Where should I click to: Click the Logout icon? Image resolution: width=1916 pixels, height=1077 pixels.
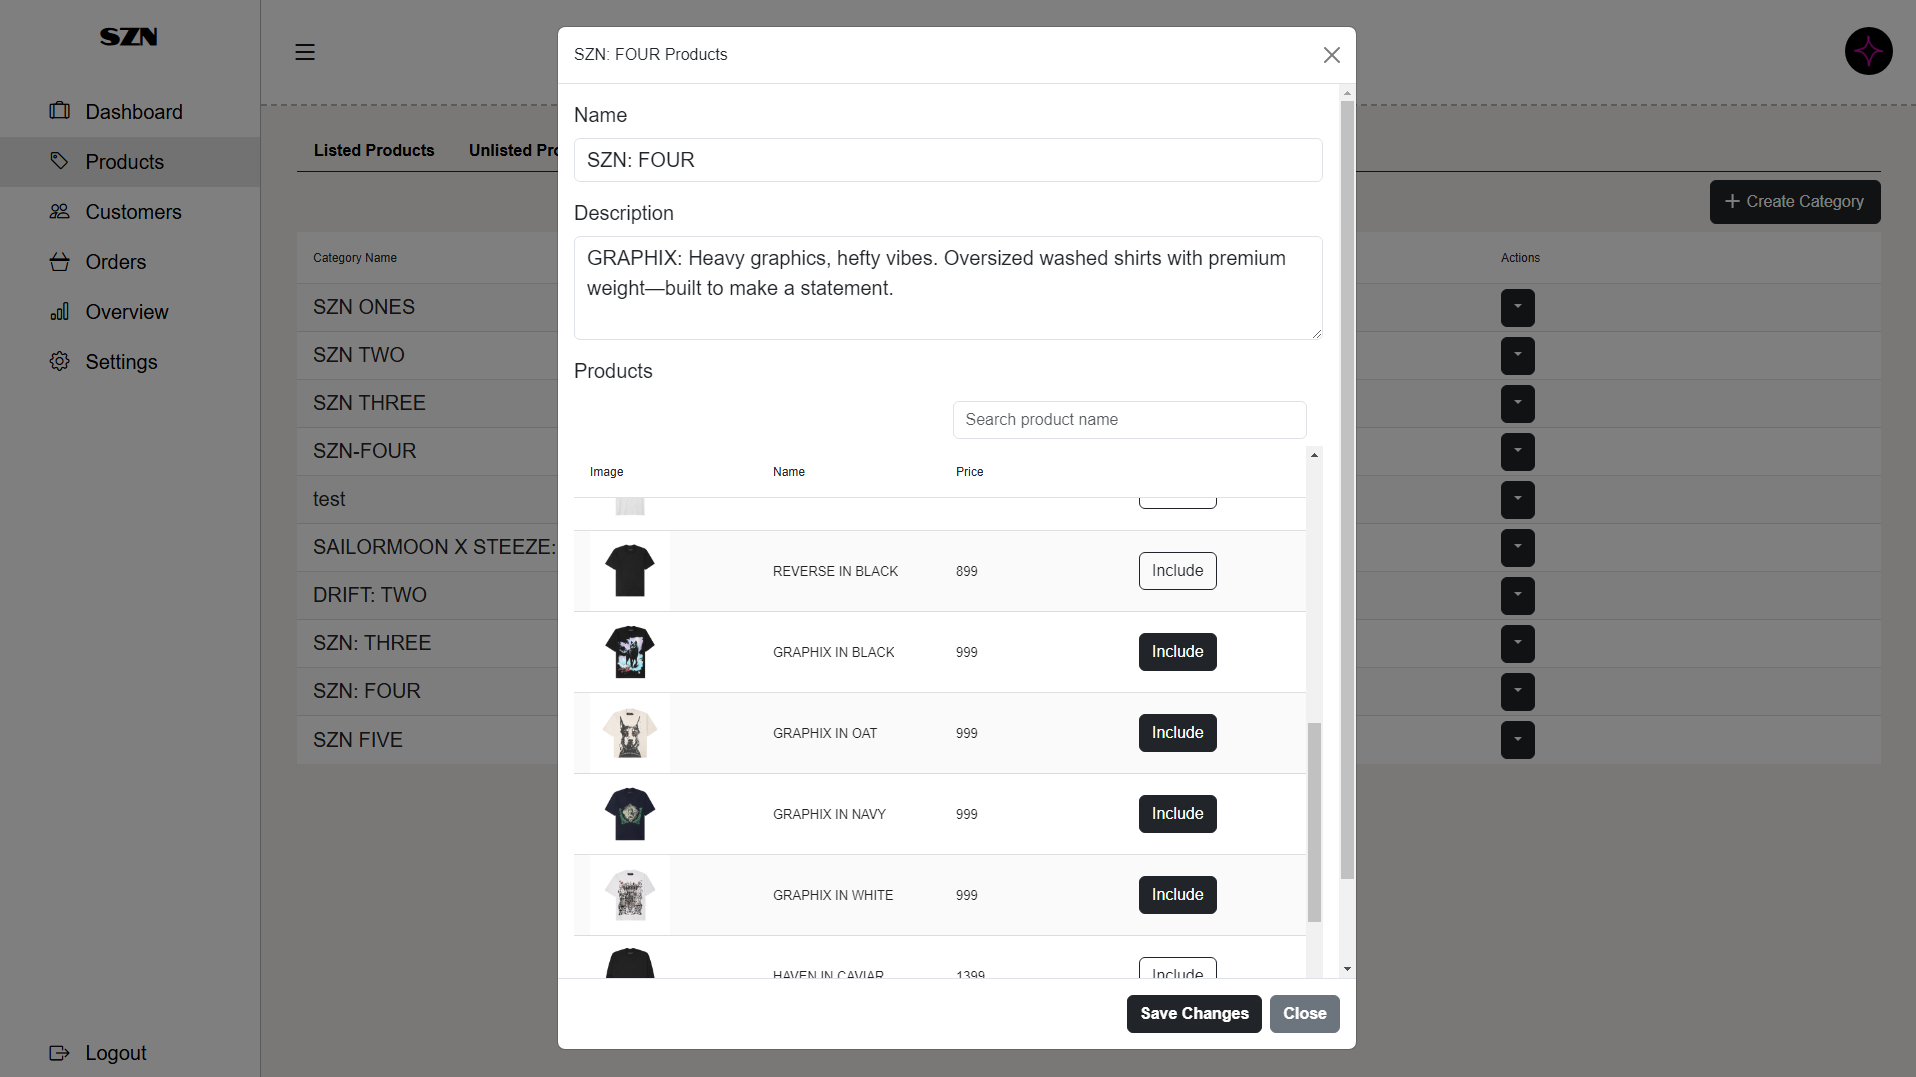(60, 1052)
